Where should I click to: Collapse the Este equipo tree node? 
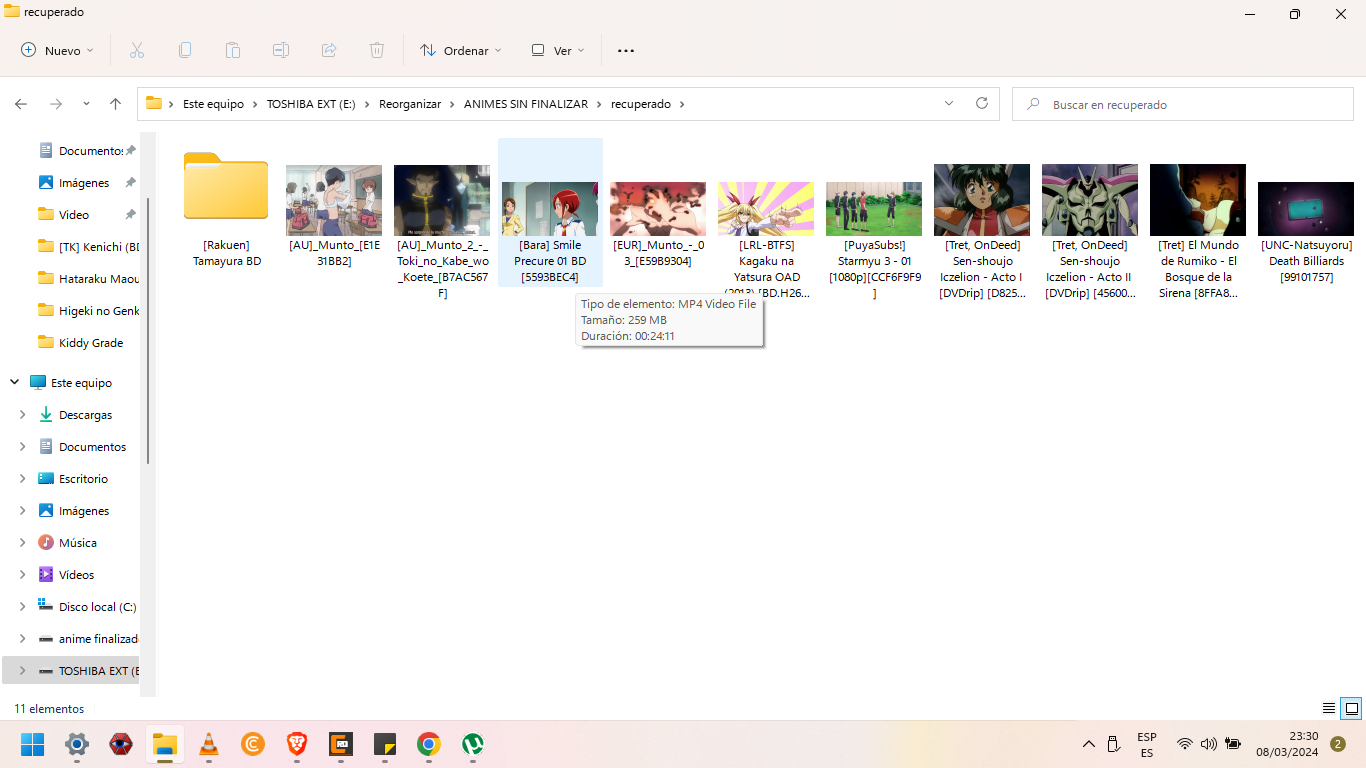(15, 382)
